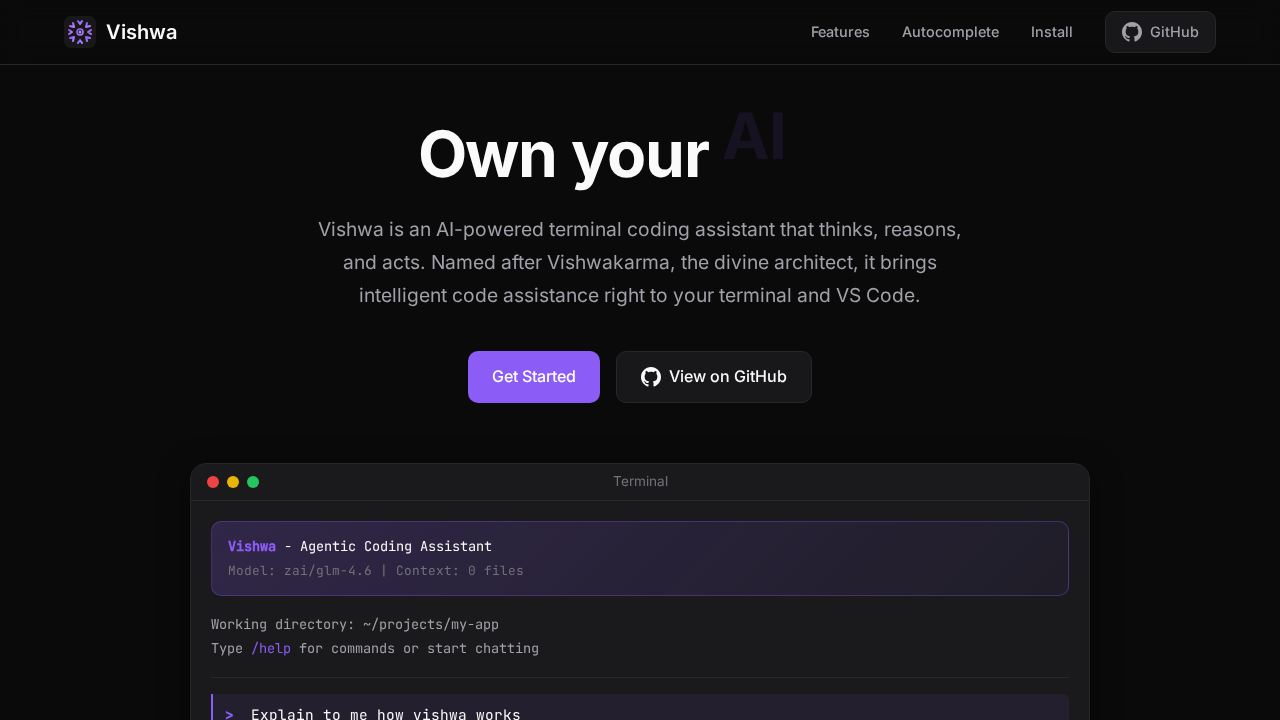Click the yellow traffic light dot on the terminal

(233, 481)
